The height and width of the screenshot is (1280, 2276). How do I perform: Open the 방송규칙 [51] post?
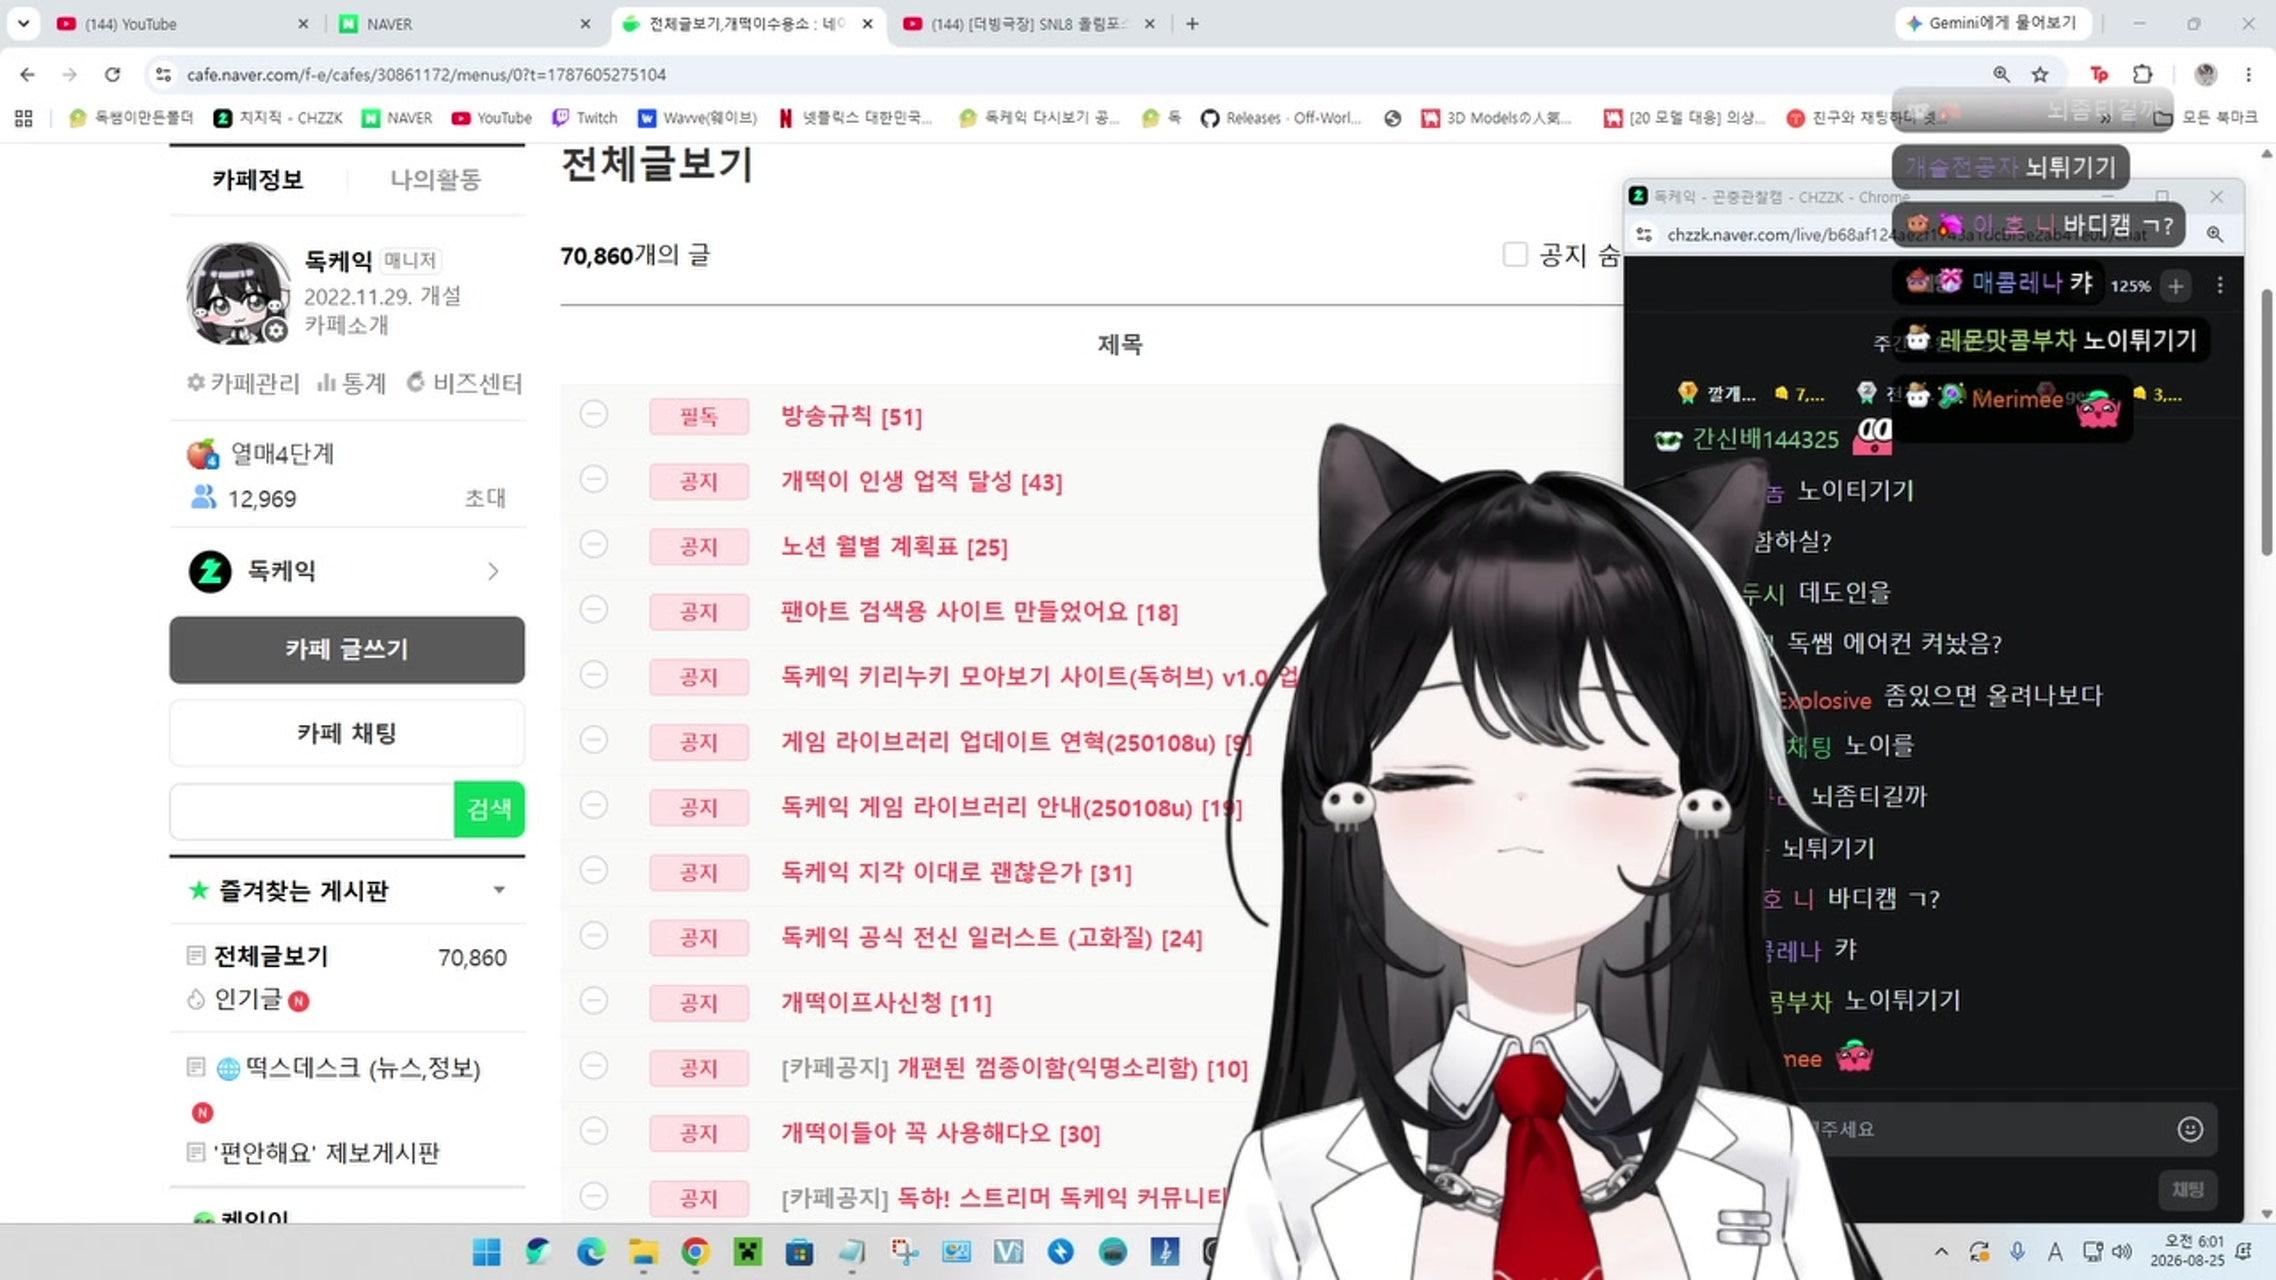coord(851,416)
